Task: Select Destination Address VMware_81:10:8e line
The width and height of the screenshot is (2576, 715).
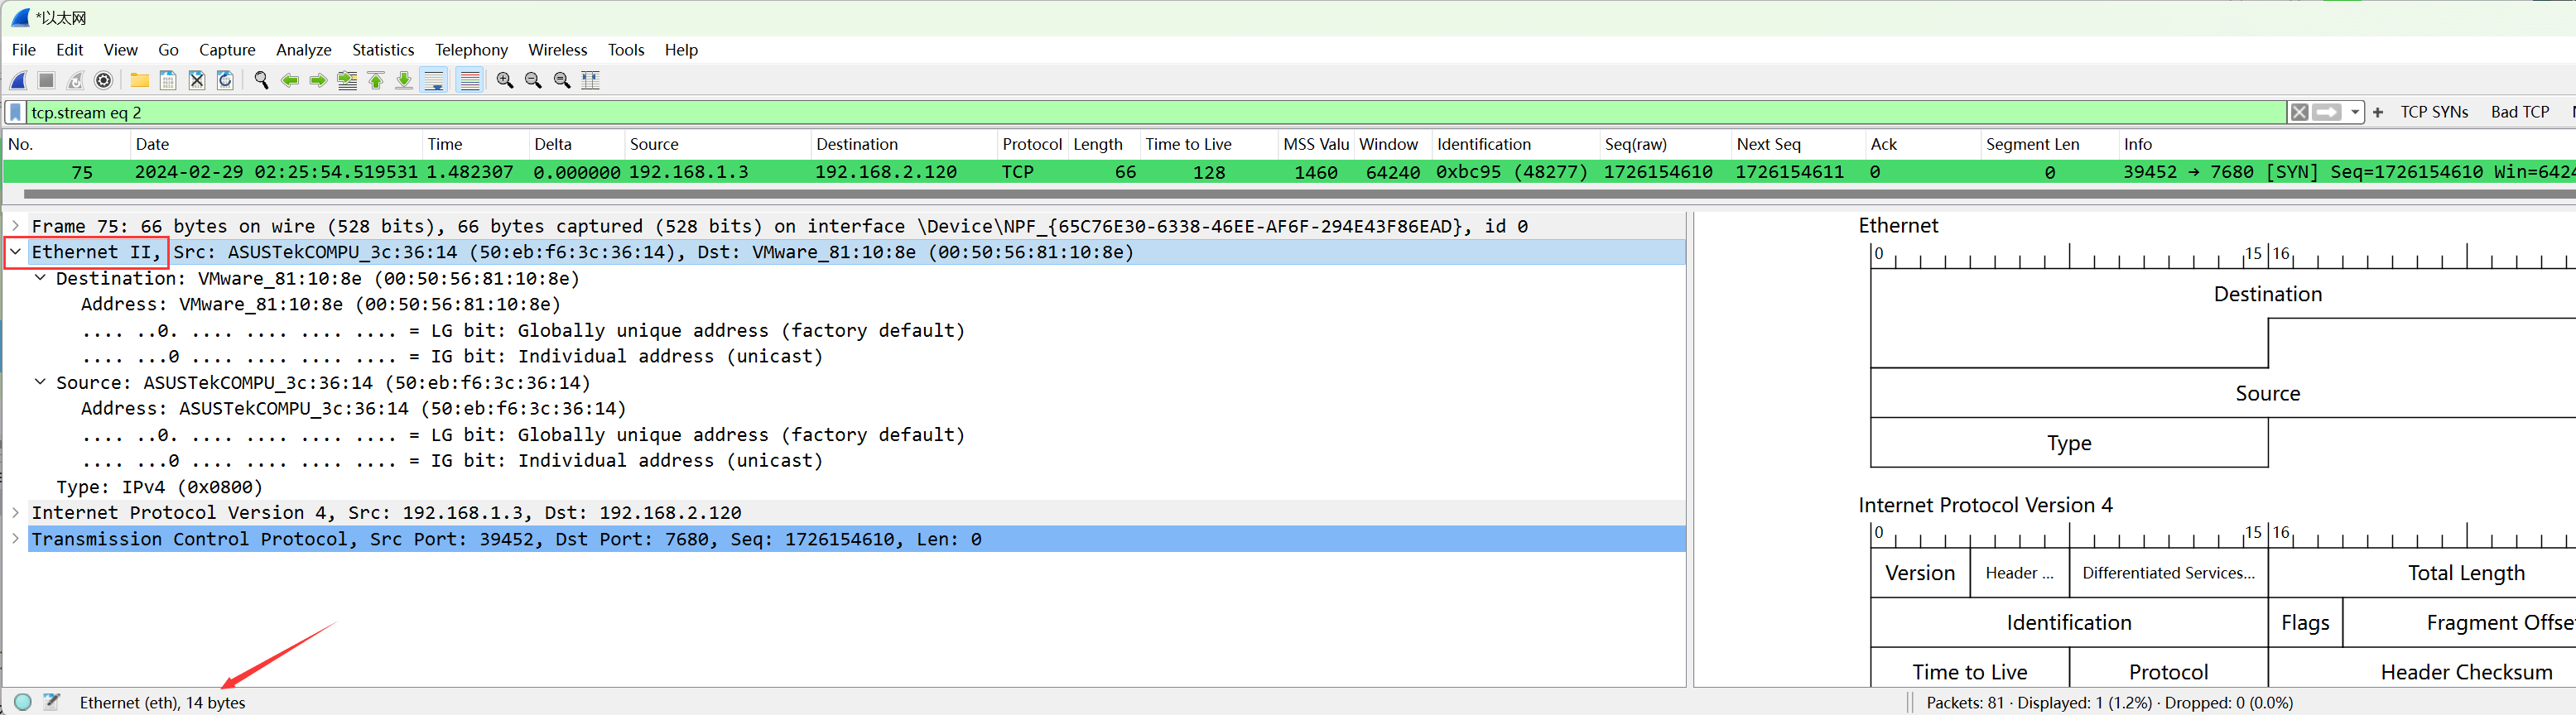Action: click(x=320, y=304)
